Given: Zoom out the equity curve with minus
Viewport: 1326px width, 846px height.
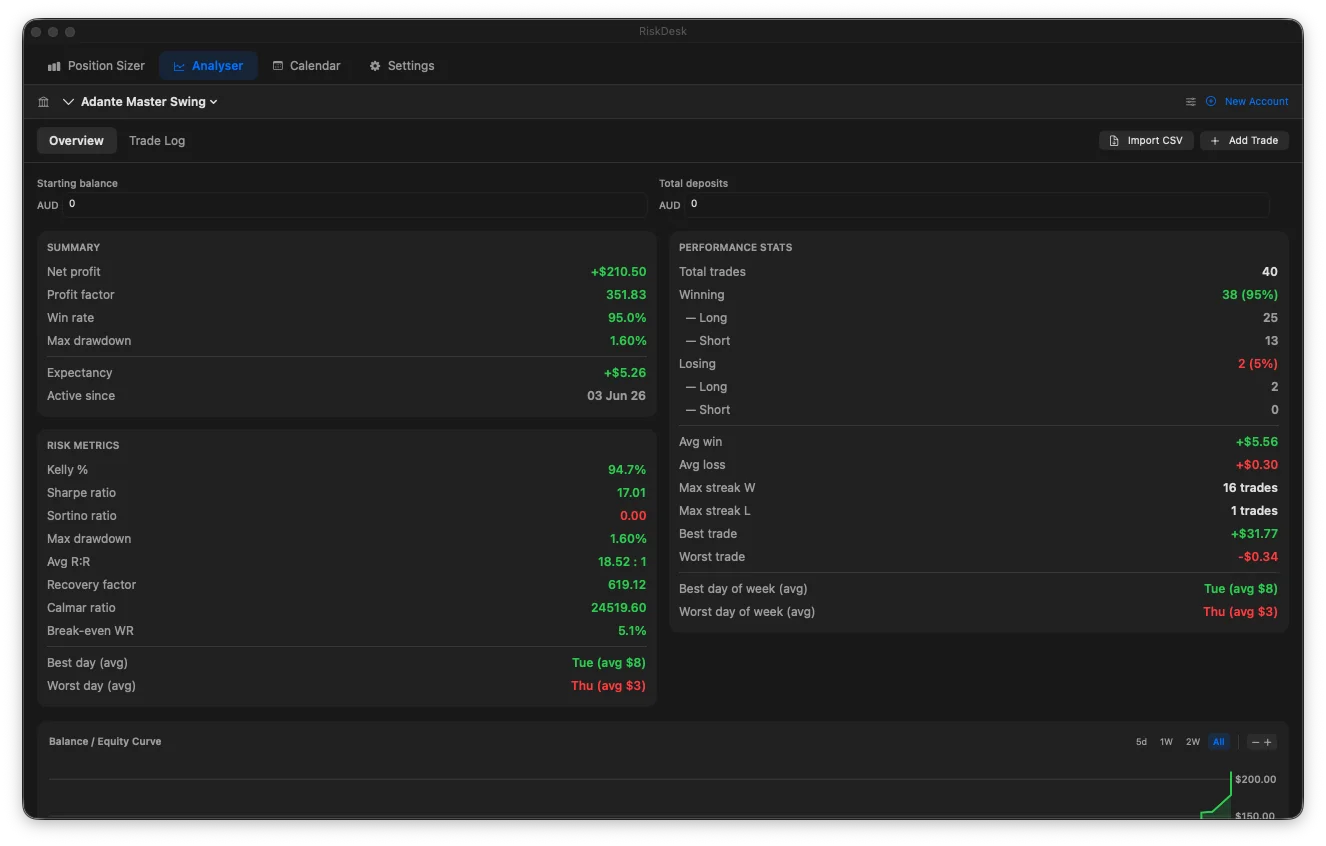Looking at the screenshot, I should click(x=1255, y=742).
